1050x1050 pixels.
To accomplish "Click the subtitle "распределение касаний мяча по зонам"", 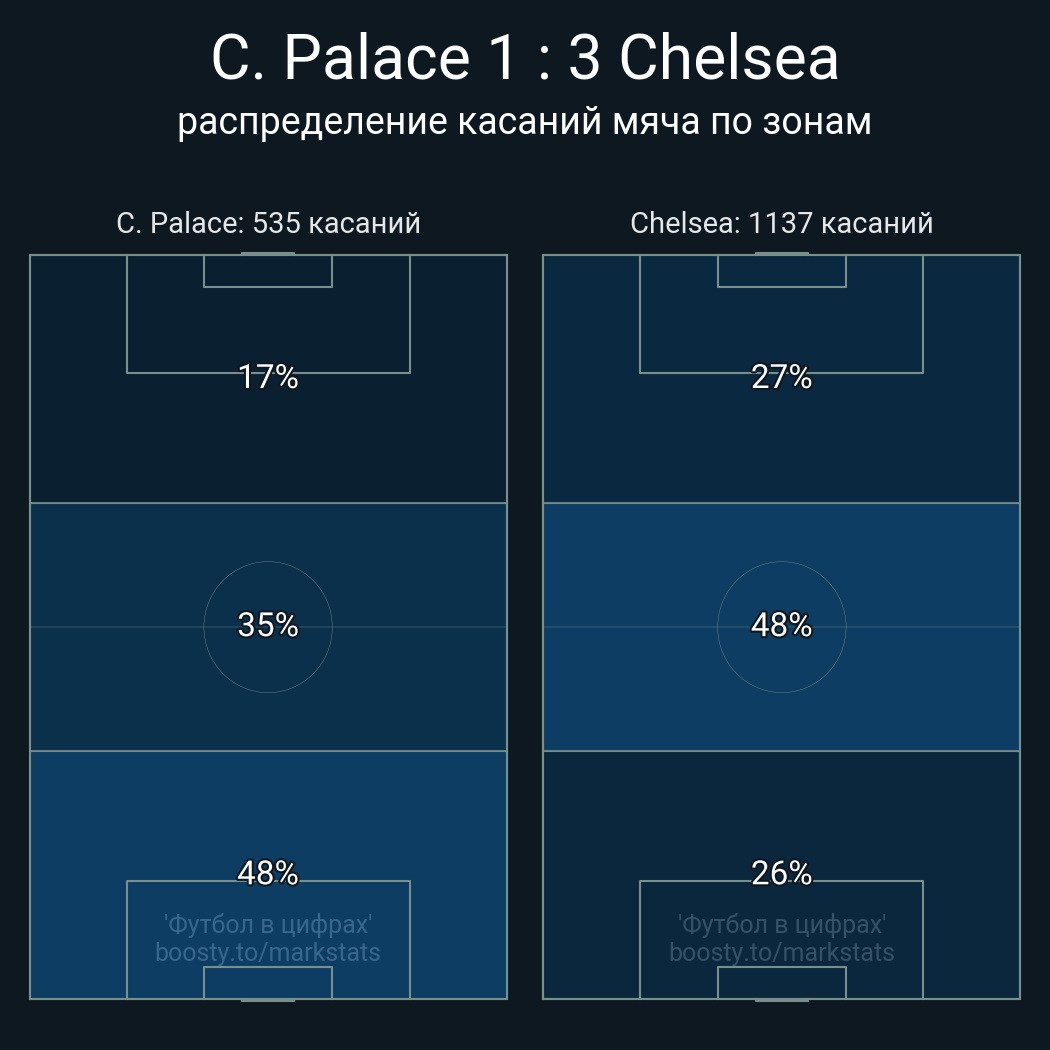I will pos(525,122).
